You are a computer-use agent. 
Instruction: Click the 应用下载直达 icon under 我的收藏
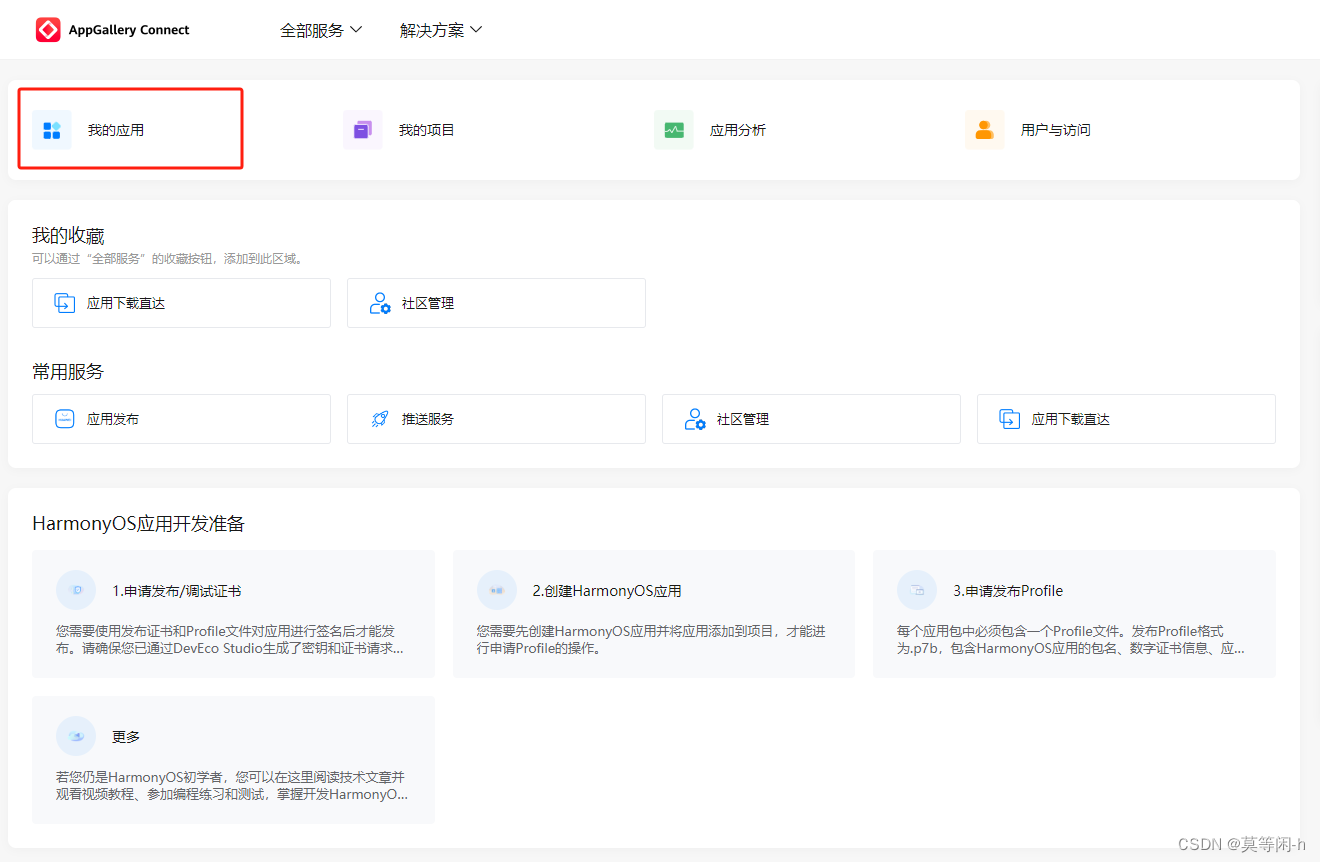[65, 303]
